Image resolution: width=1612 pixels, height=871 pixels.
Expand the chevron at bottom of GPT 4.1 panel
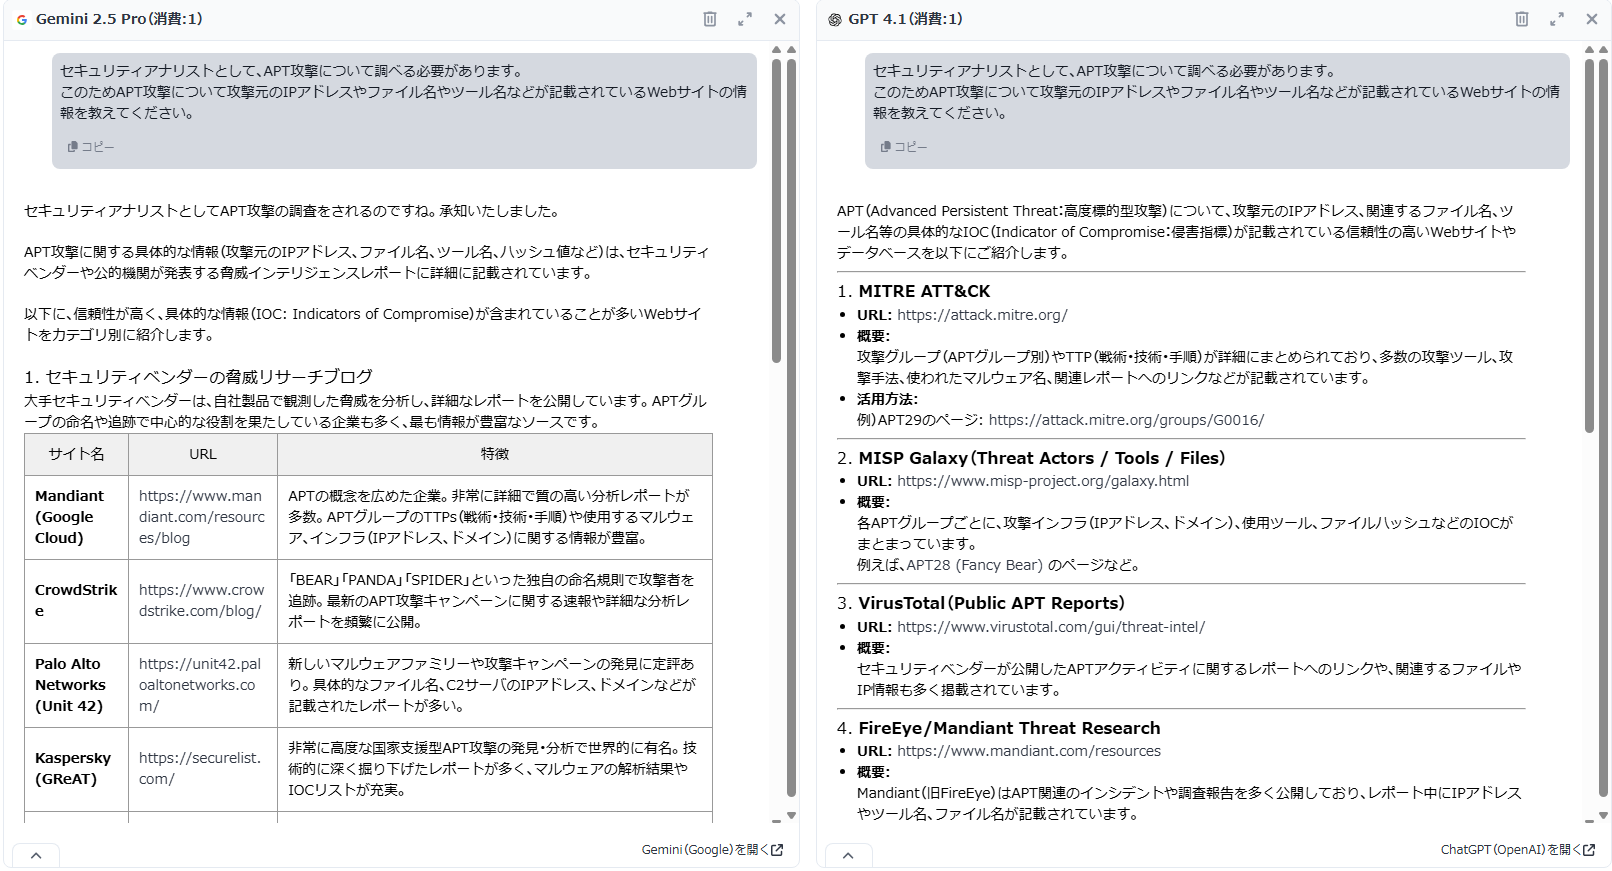tap(848, 855)
